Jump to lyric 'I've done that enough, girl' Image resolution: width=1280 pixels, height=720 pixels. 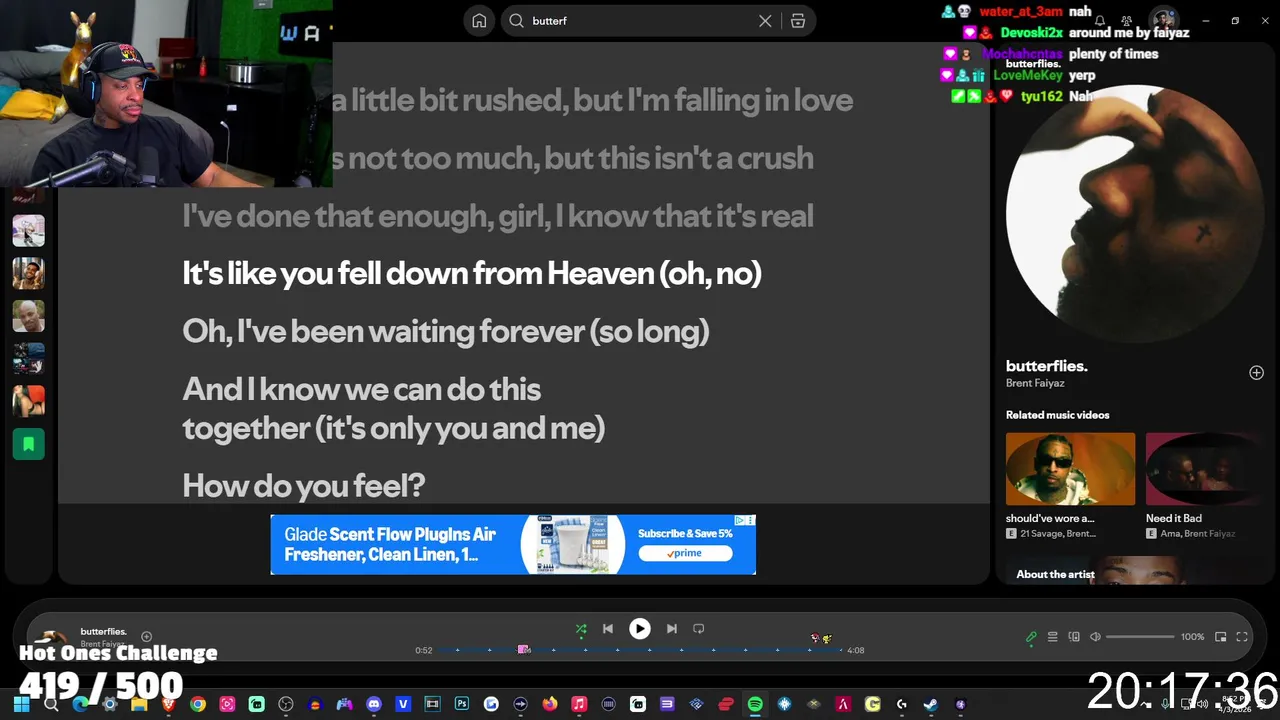498,216
